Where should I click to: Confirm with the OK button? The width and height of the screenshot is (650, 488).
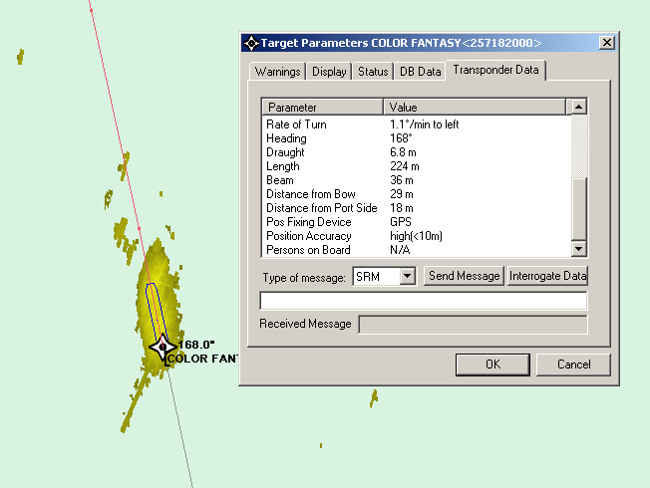pyautogui.click(x=492, y=364)
